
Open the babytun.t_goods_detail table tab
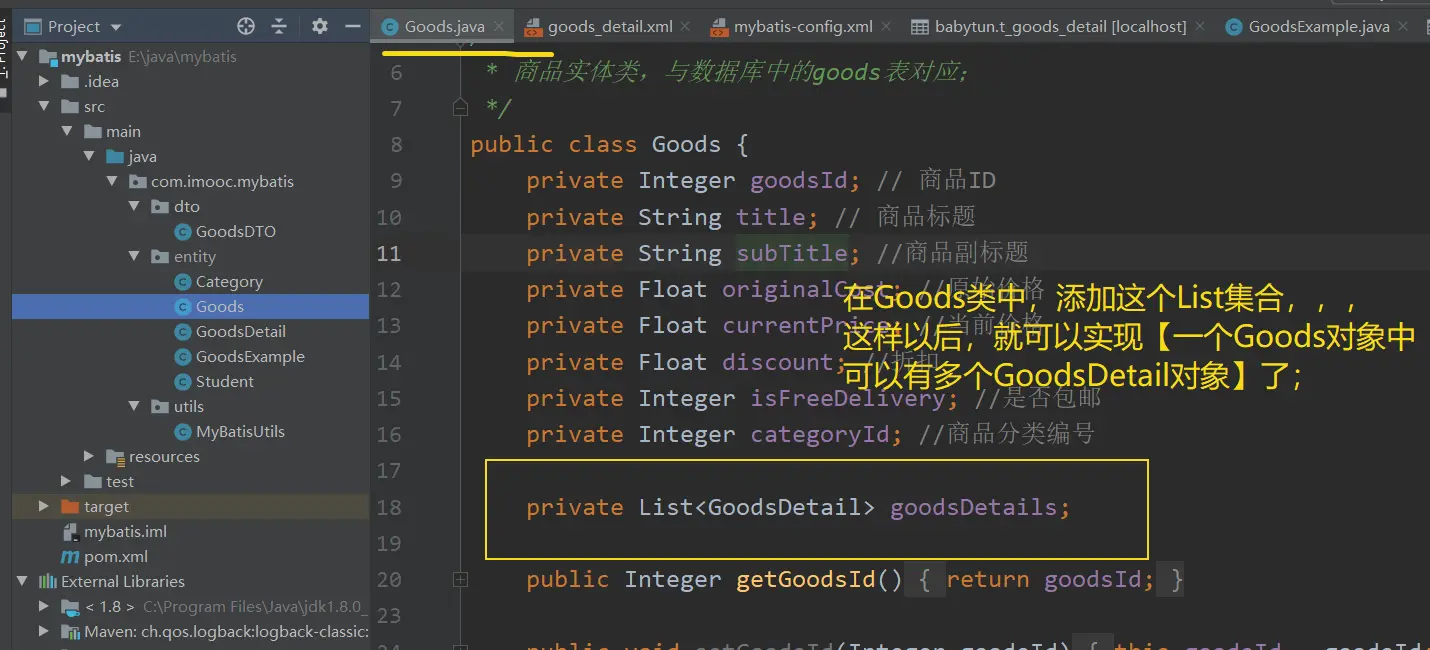[x=1060, y=27]
